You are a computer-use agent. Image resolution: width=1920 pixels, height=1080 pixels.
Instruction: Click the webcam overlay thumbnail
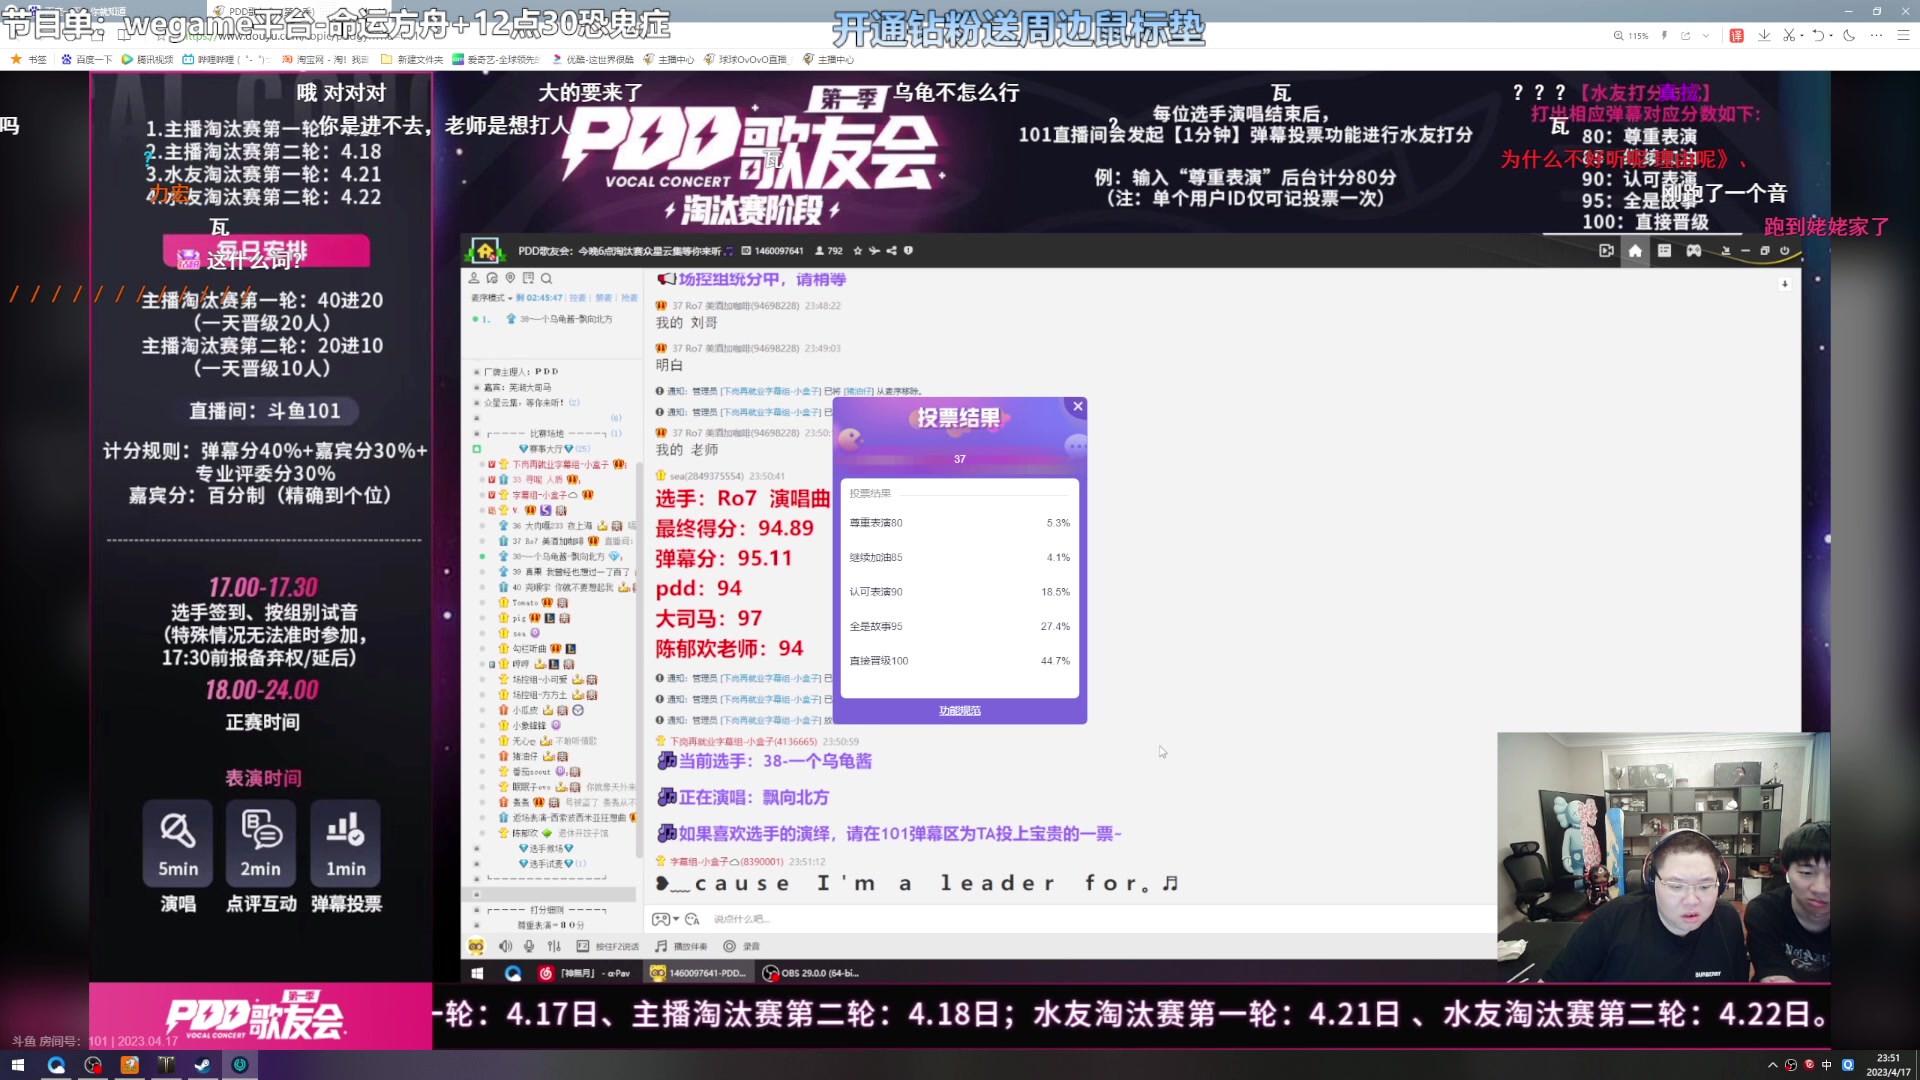click(x=1663, y=857)
